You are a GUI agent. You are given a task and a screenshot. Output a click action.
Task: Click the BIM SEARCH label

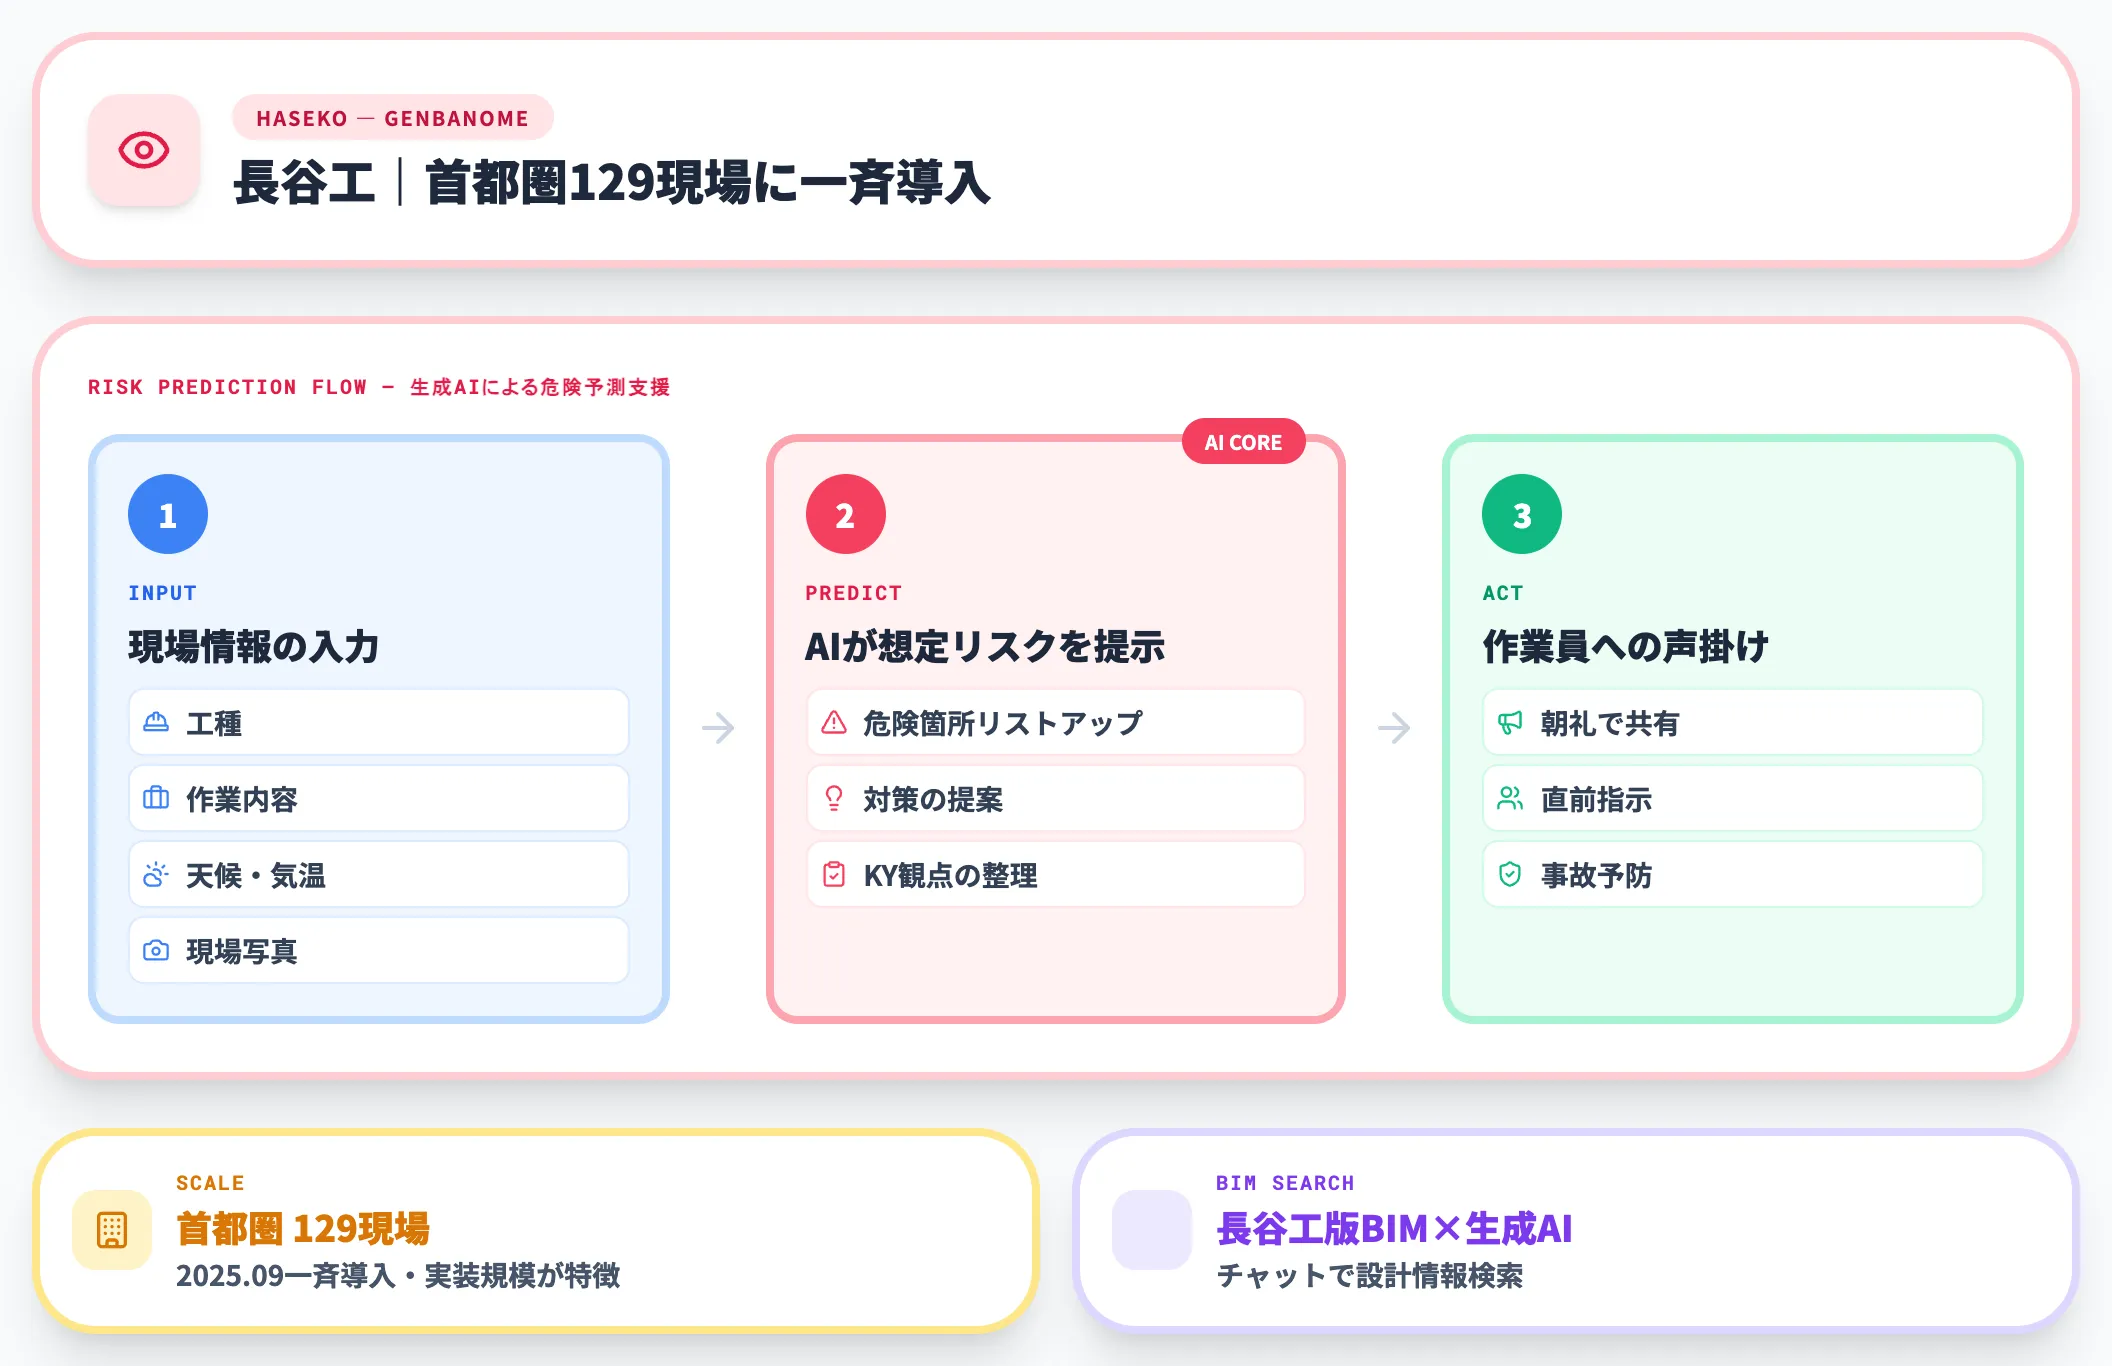coord(1285,1183)
